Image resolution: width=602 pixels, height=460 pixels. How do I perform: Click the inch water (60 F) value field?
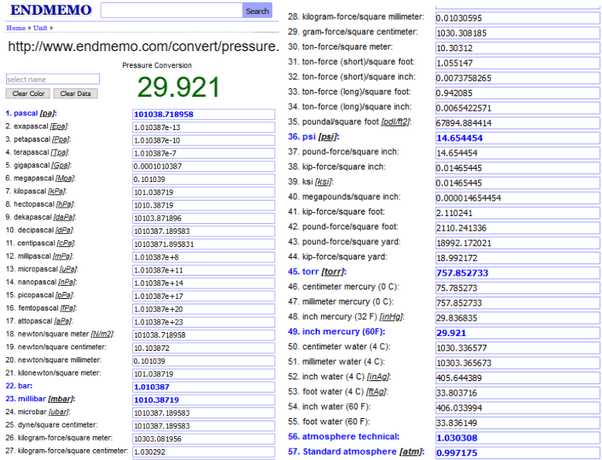click(518, 407)
